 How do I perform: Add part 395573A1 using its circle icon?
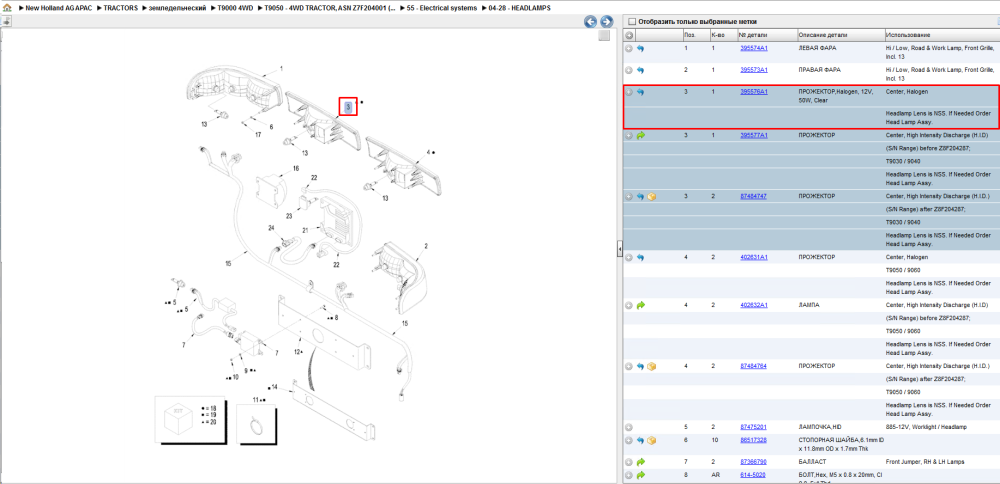(629, 70)
